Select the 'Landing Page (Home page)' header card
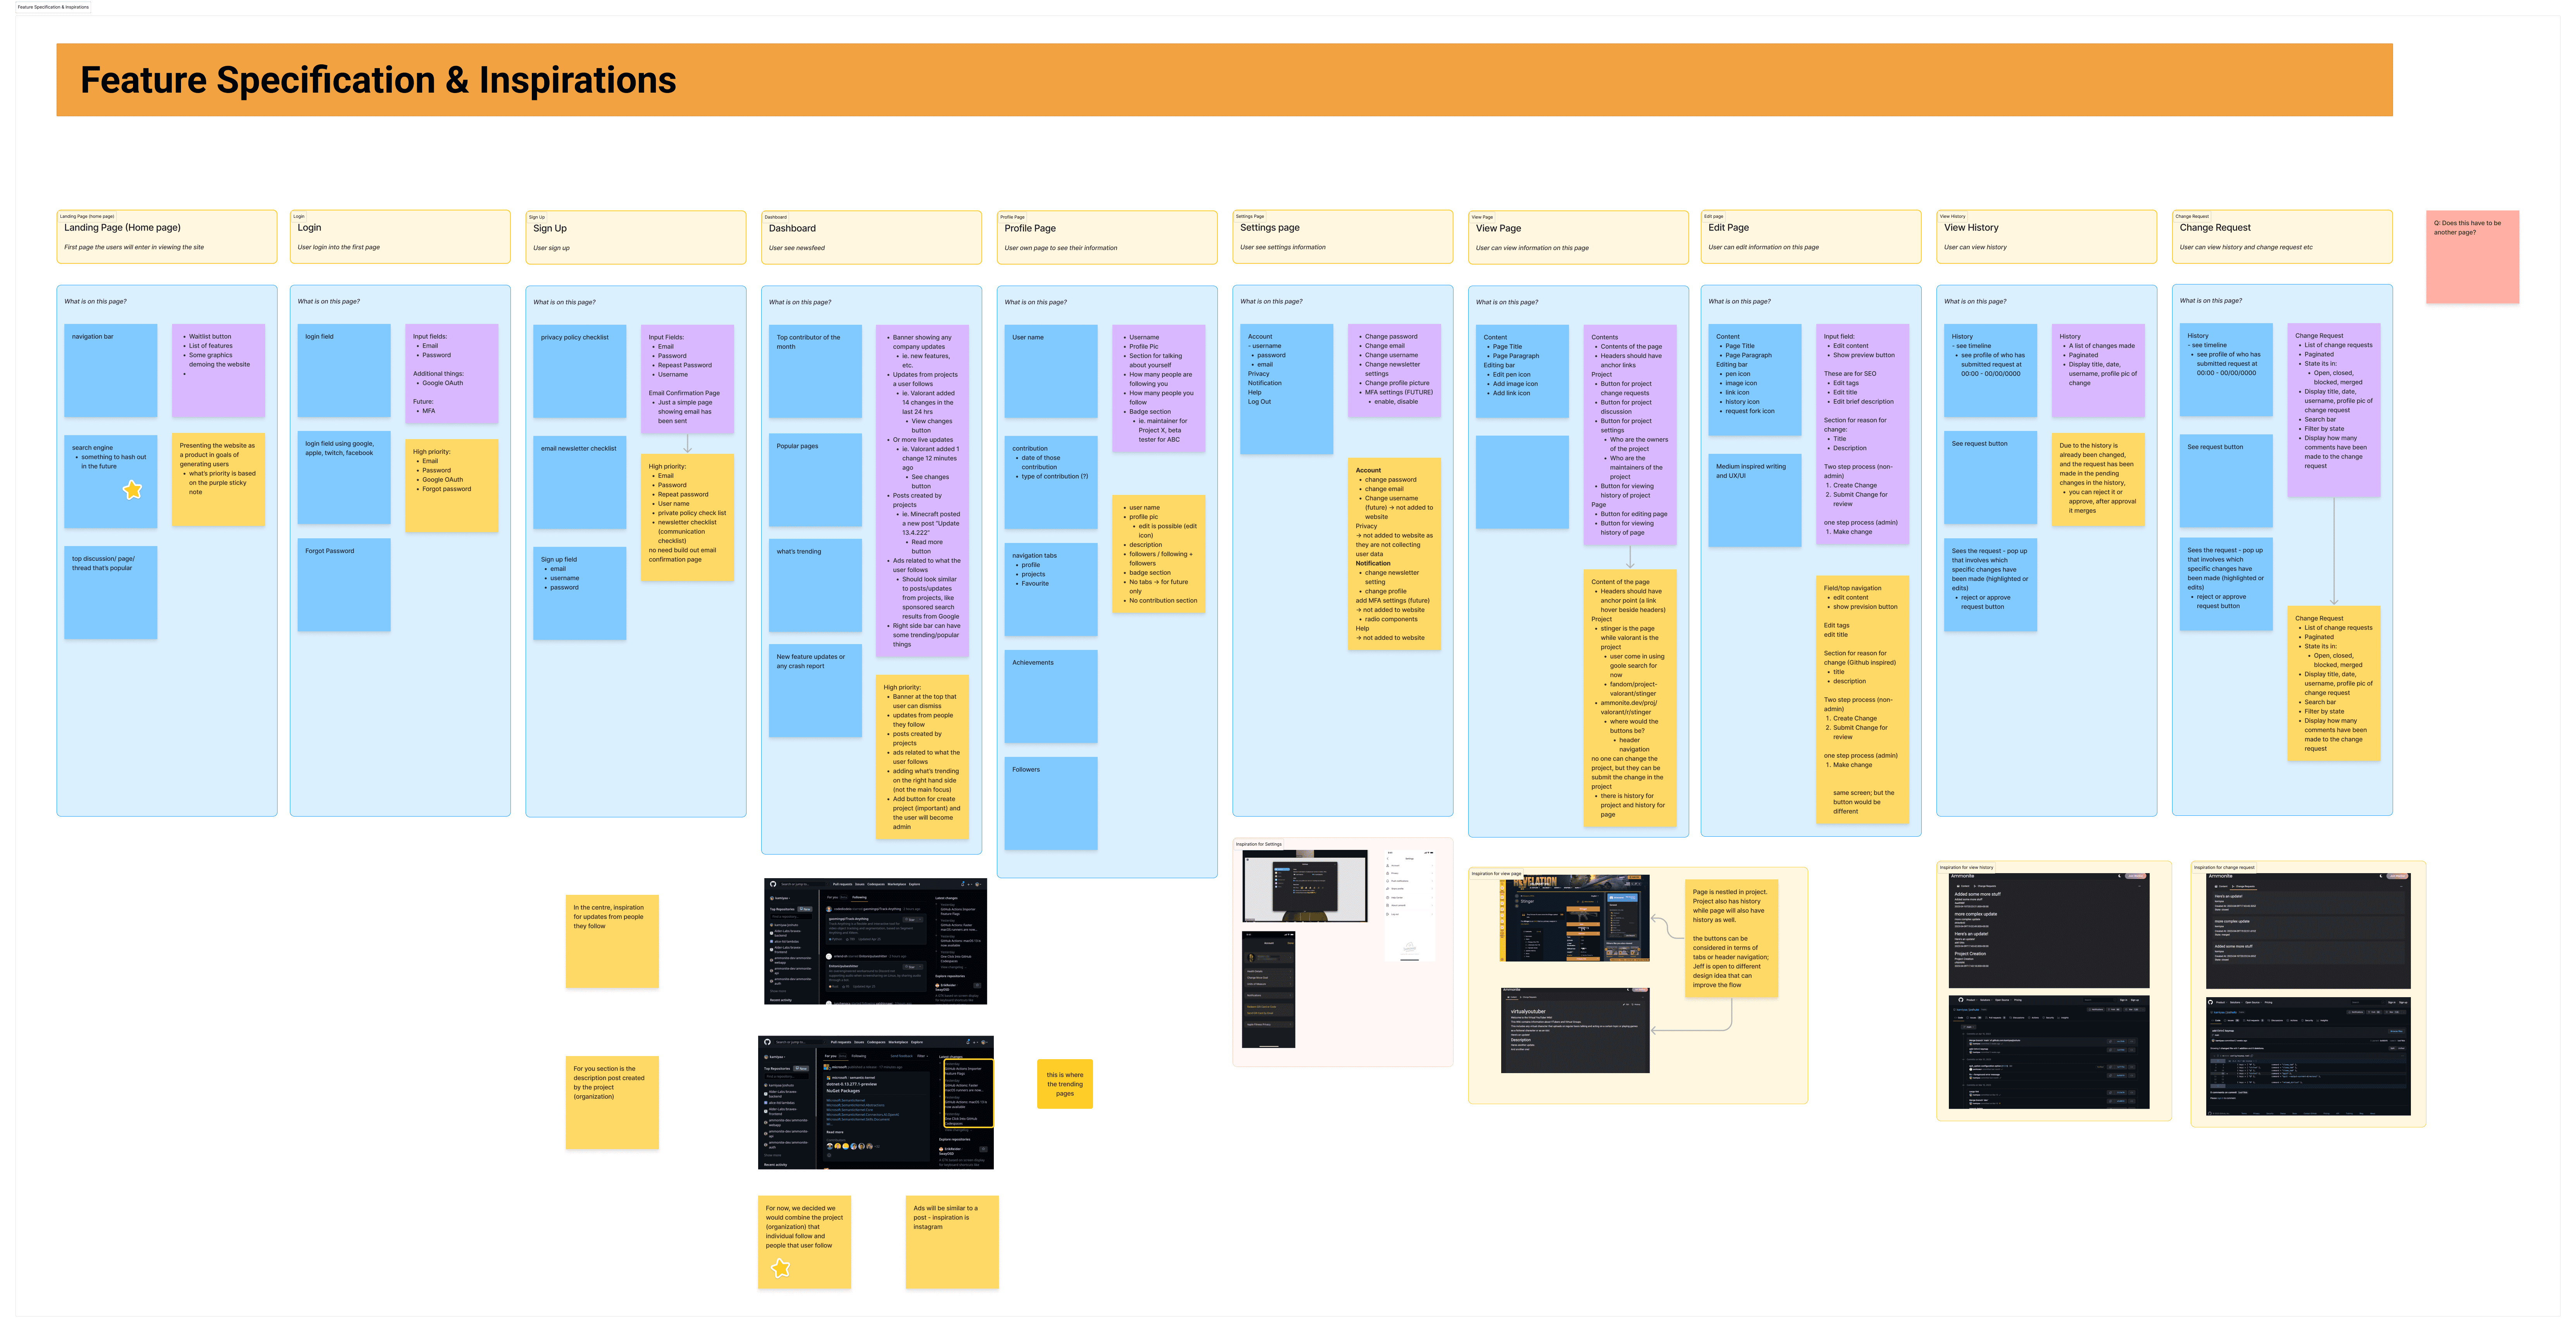This screenshot has height=1332, width=2576. pos(167,237)
